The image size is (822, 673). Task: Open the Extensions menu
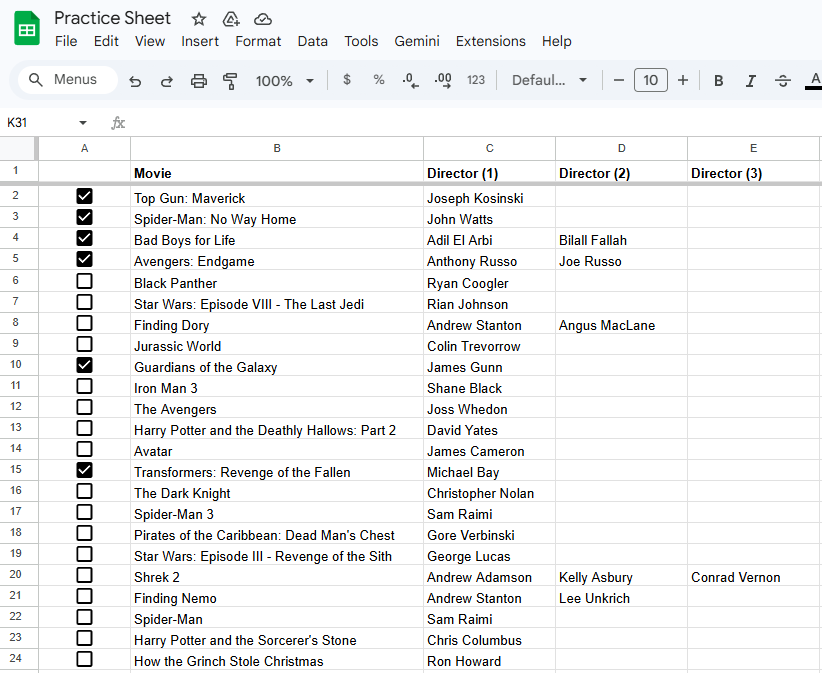[x=491, y=41]
